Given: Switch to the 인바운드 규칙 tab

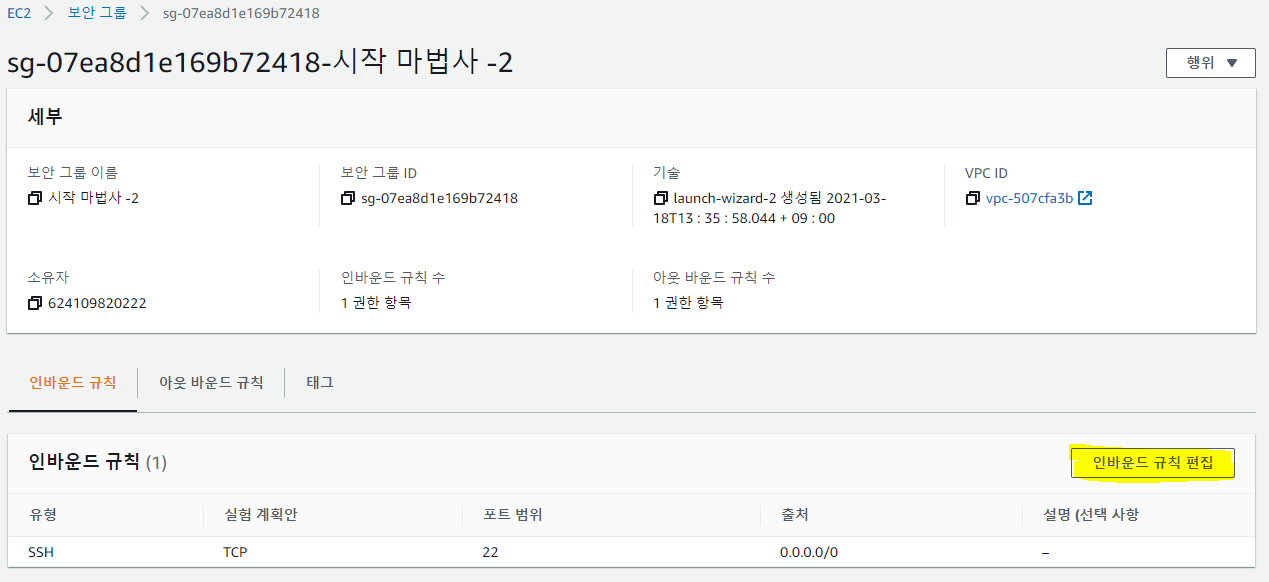Looking at the screenshot, I should pyautogui.click(x=72, y=382).
